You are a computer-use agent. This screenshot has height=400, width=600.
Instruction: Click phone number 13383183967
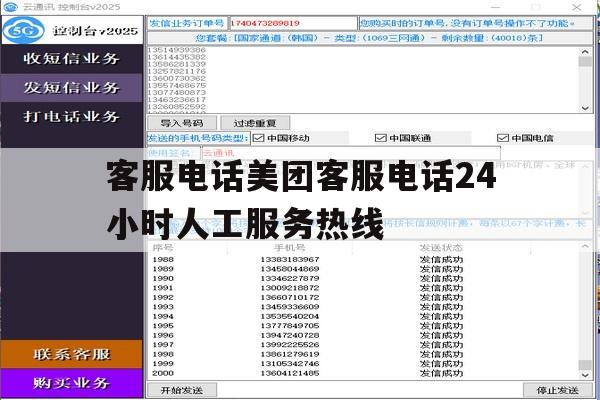pos(290,260)
